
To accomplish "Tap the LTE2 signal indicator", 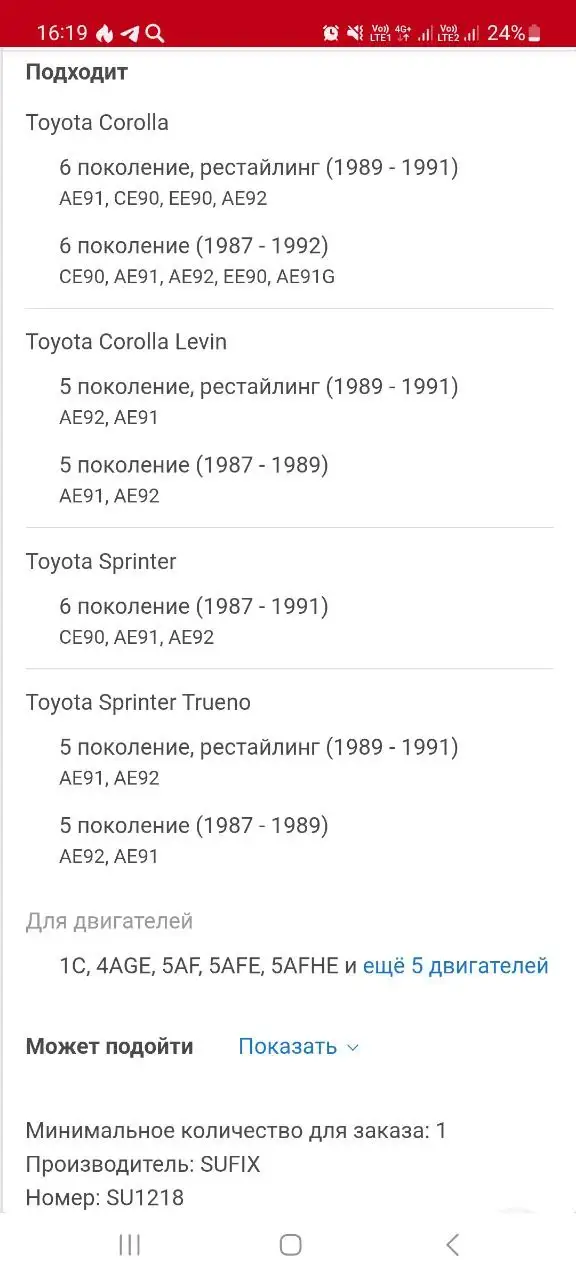I will pyautogui.click(x=447, y=32).
